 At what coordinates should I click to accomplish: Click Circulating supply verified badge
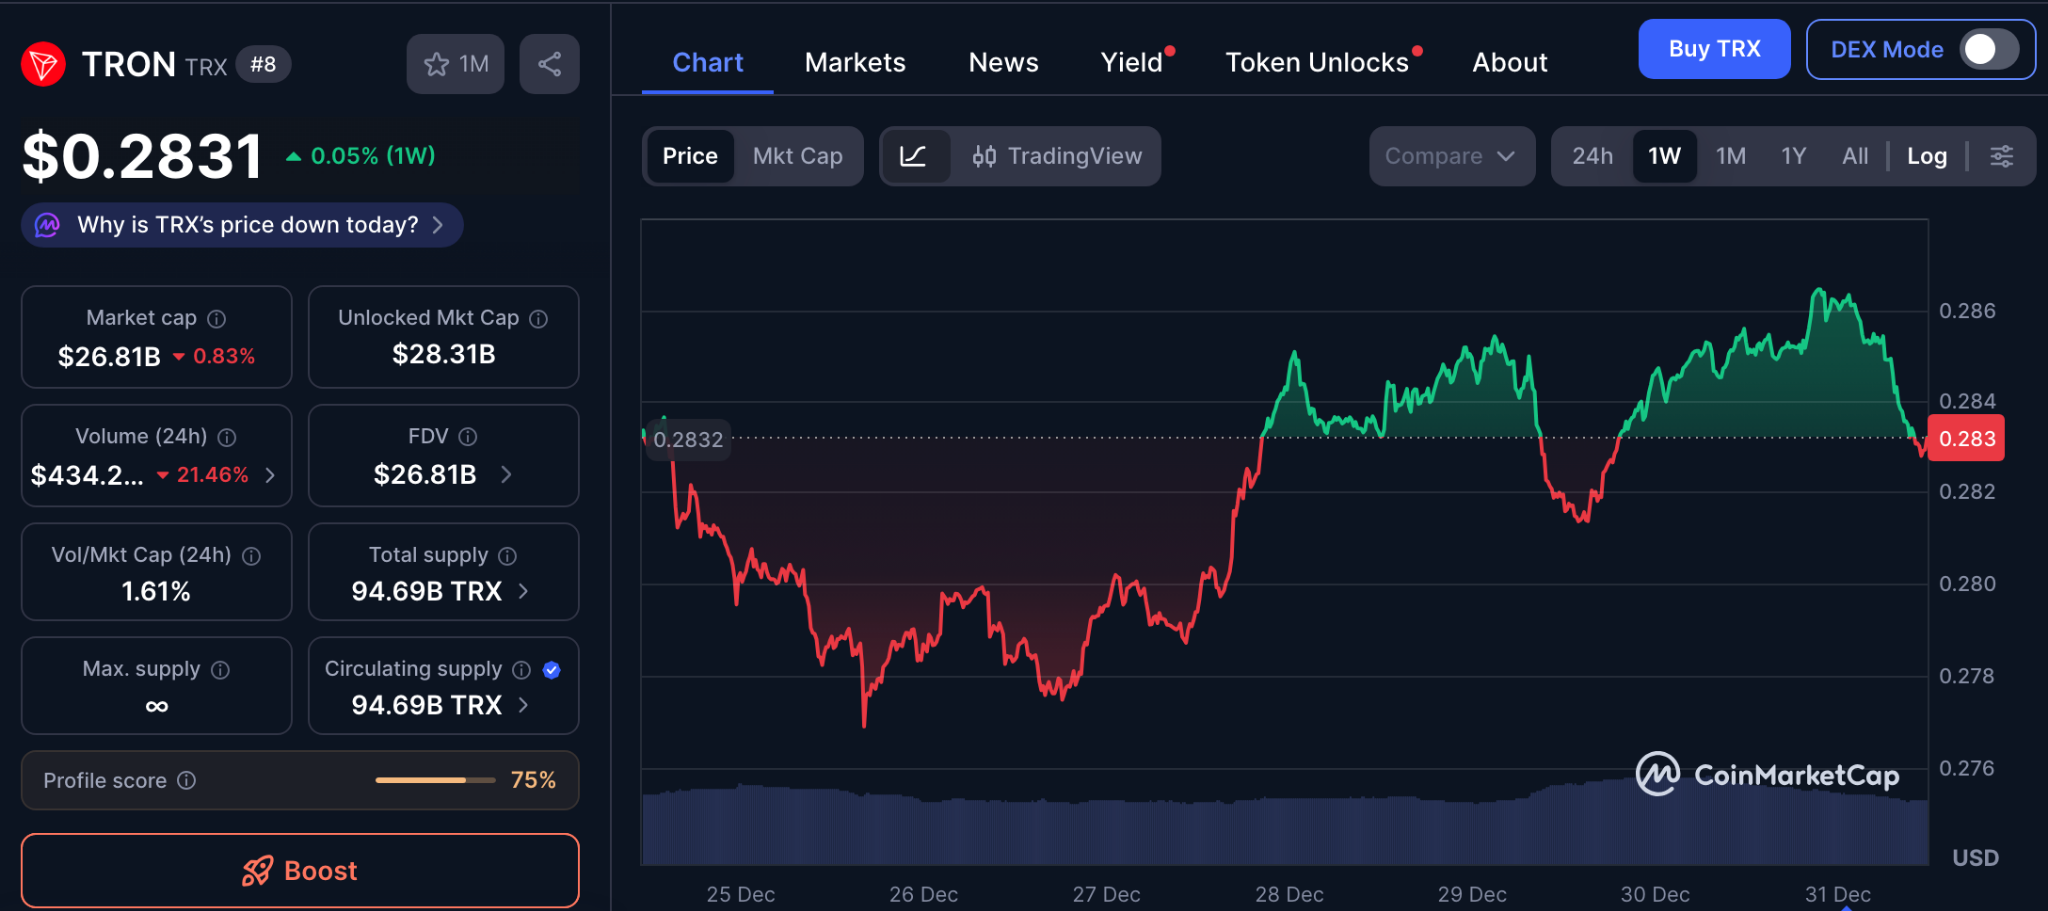(x=552, y=670)
